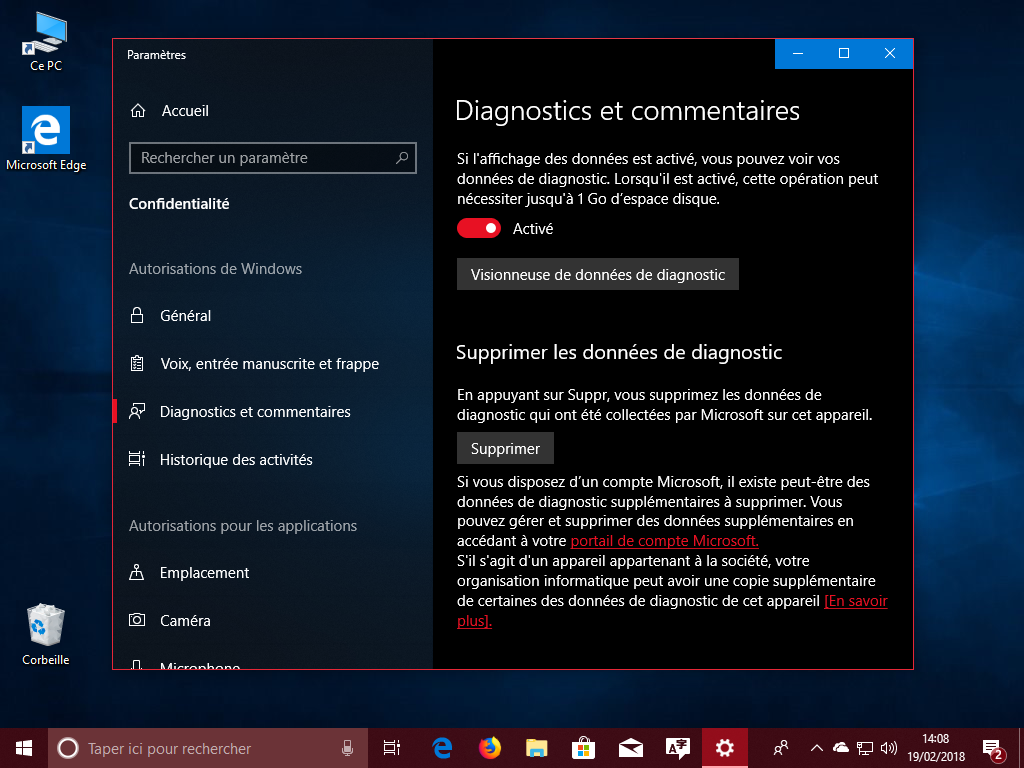The height and width of the screenshot is (768, 1024).
Task: Go to Accueil home page
Action: point(184,111)
